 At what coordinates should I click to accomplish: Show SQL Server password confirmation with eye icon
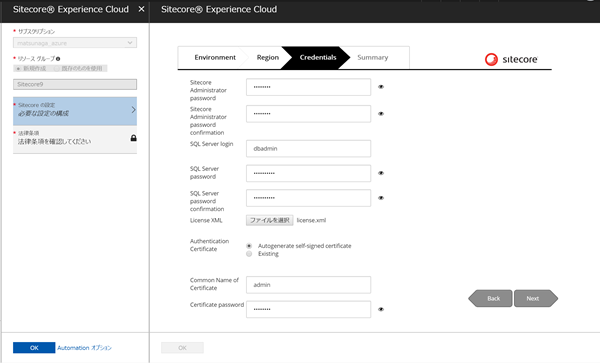(381, 198)
